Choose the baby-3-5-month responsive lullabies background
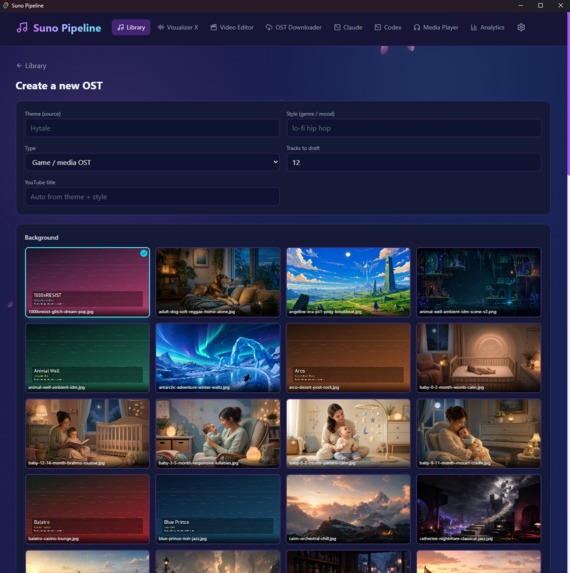570x573 pixels. (x=218, y=433)
